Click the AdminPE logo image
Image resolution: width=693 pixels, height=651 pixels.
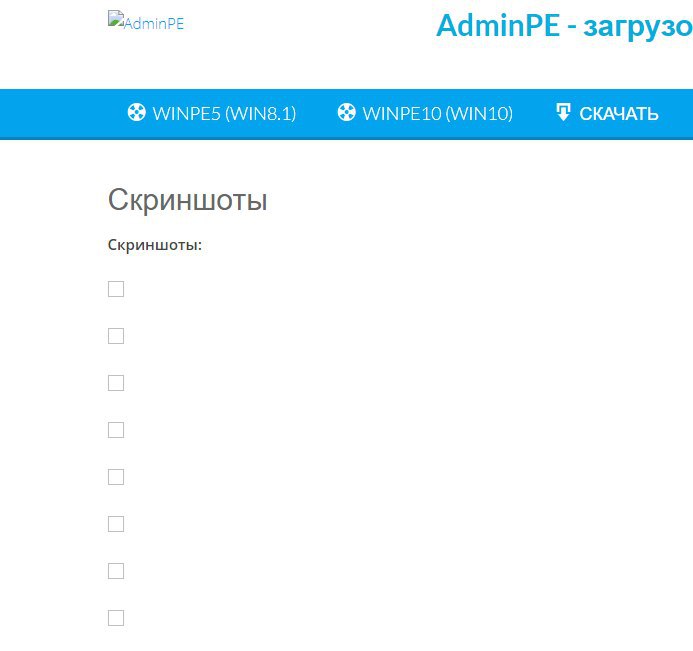(146, 20)
